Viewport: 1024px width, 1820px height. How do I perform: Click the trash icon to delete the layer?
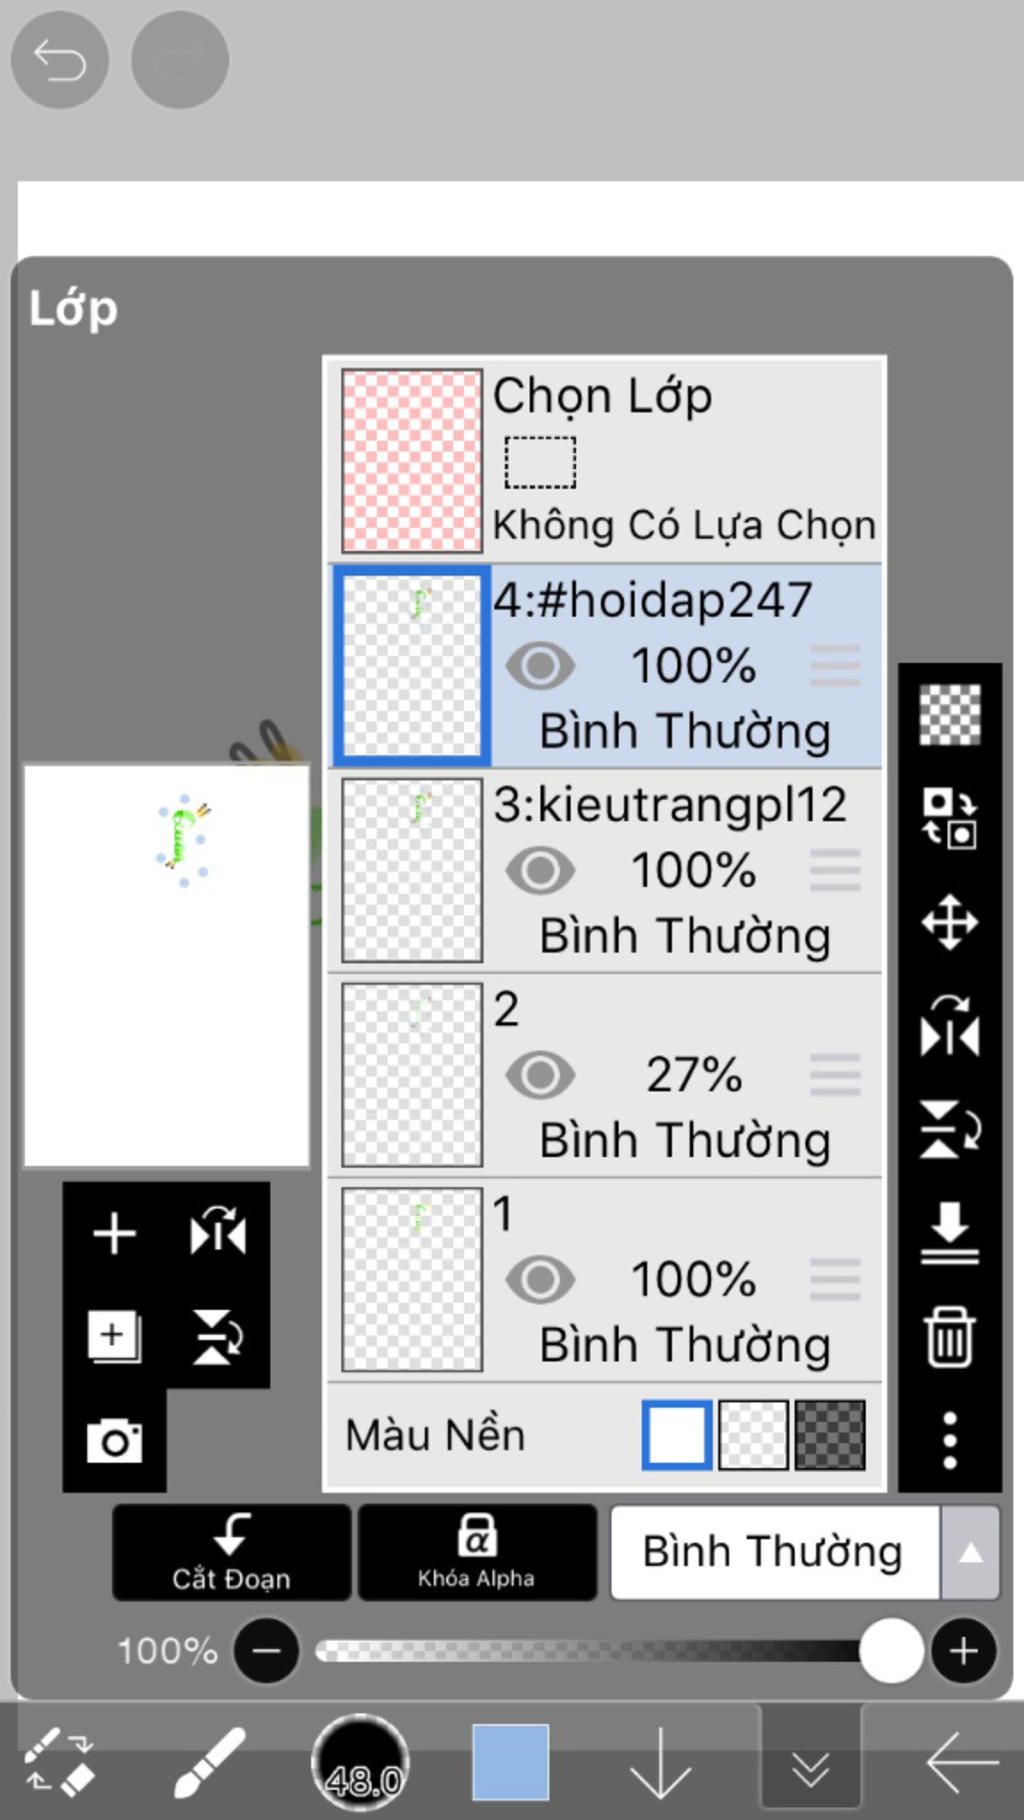click(949, 1337)
